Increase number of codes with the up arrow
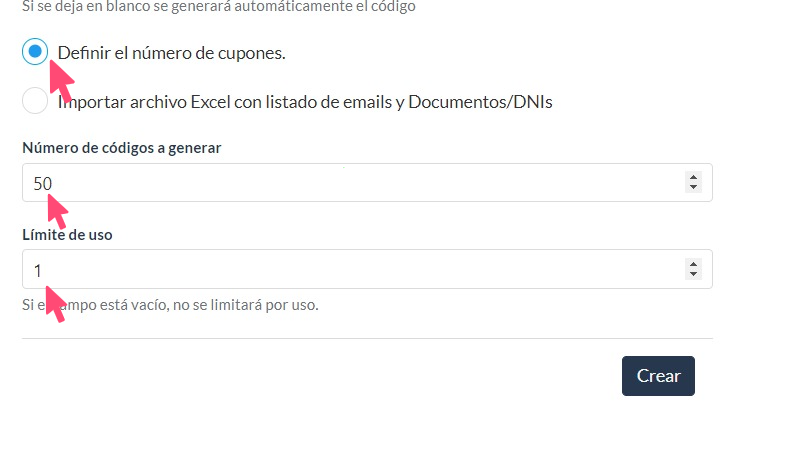 click(693, 178)
